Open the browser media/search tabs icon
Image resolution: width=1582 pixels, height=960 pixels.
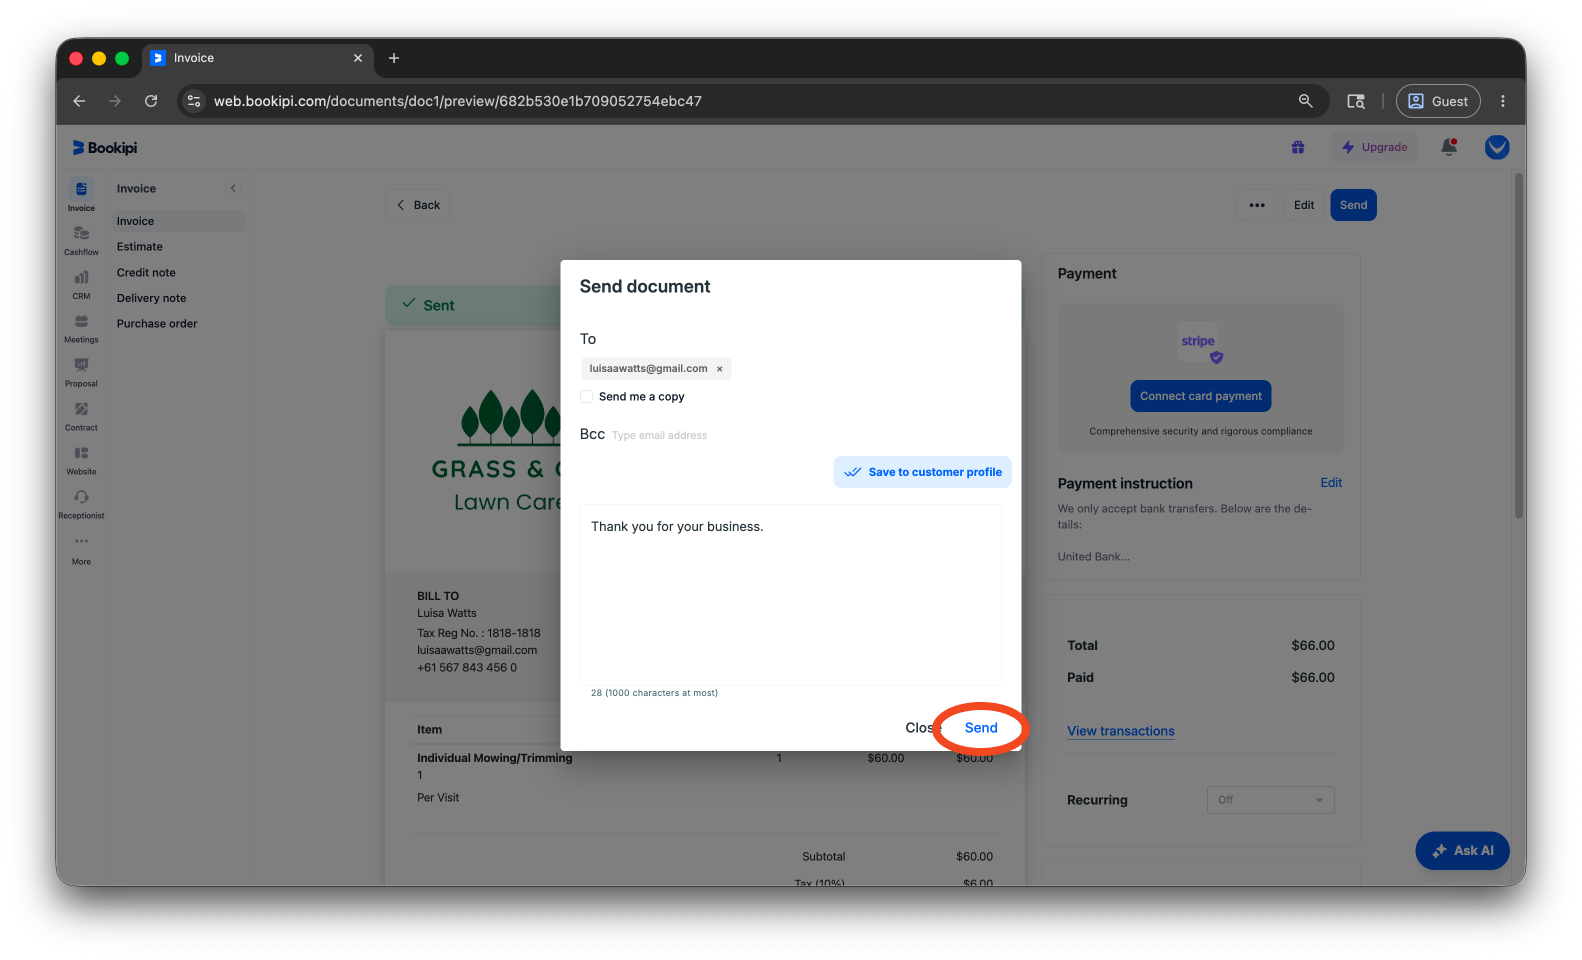click(1356, 101)
